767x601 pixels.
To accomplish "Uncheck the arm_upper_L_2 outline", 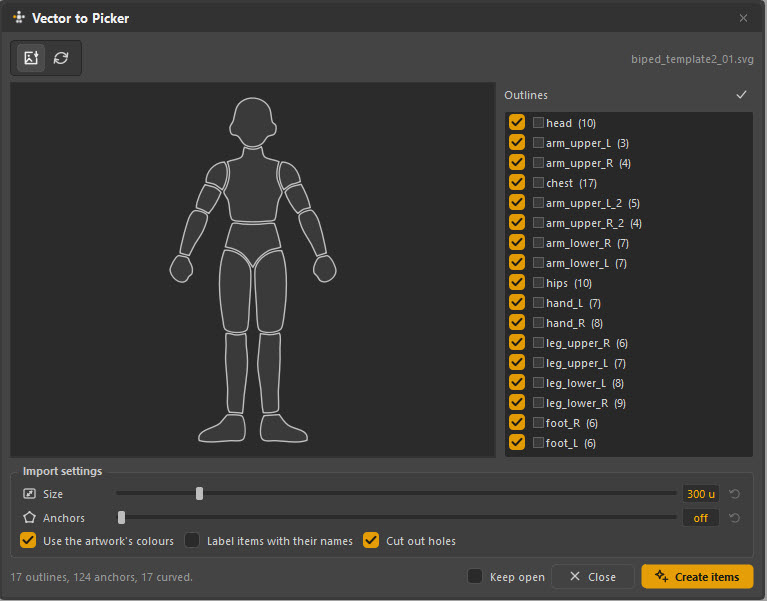I will [517, 202].
